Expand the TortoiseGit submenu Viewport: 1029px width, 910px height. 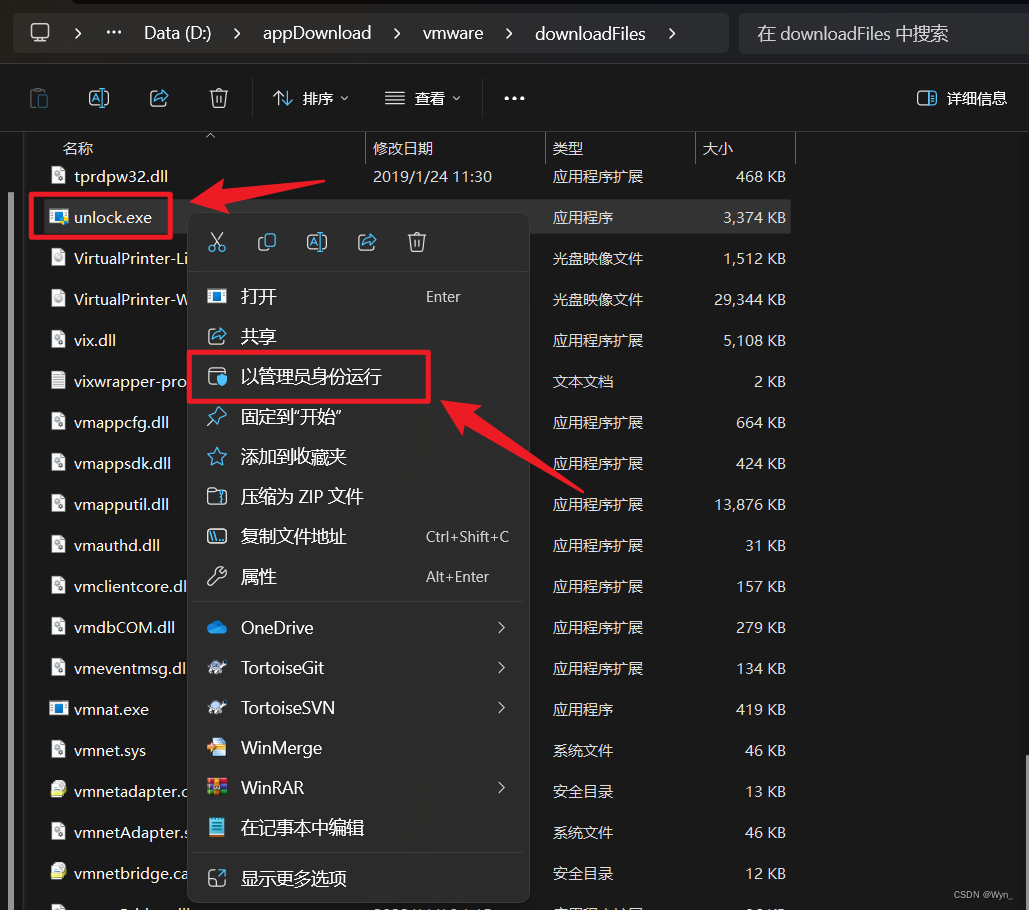pyautogui.click(x=501, y=668)
